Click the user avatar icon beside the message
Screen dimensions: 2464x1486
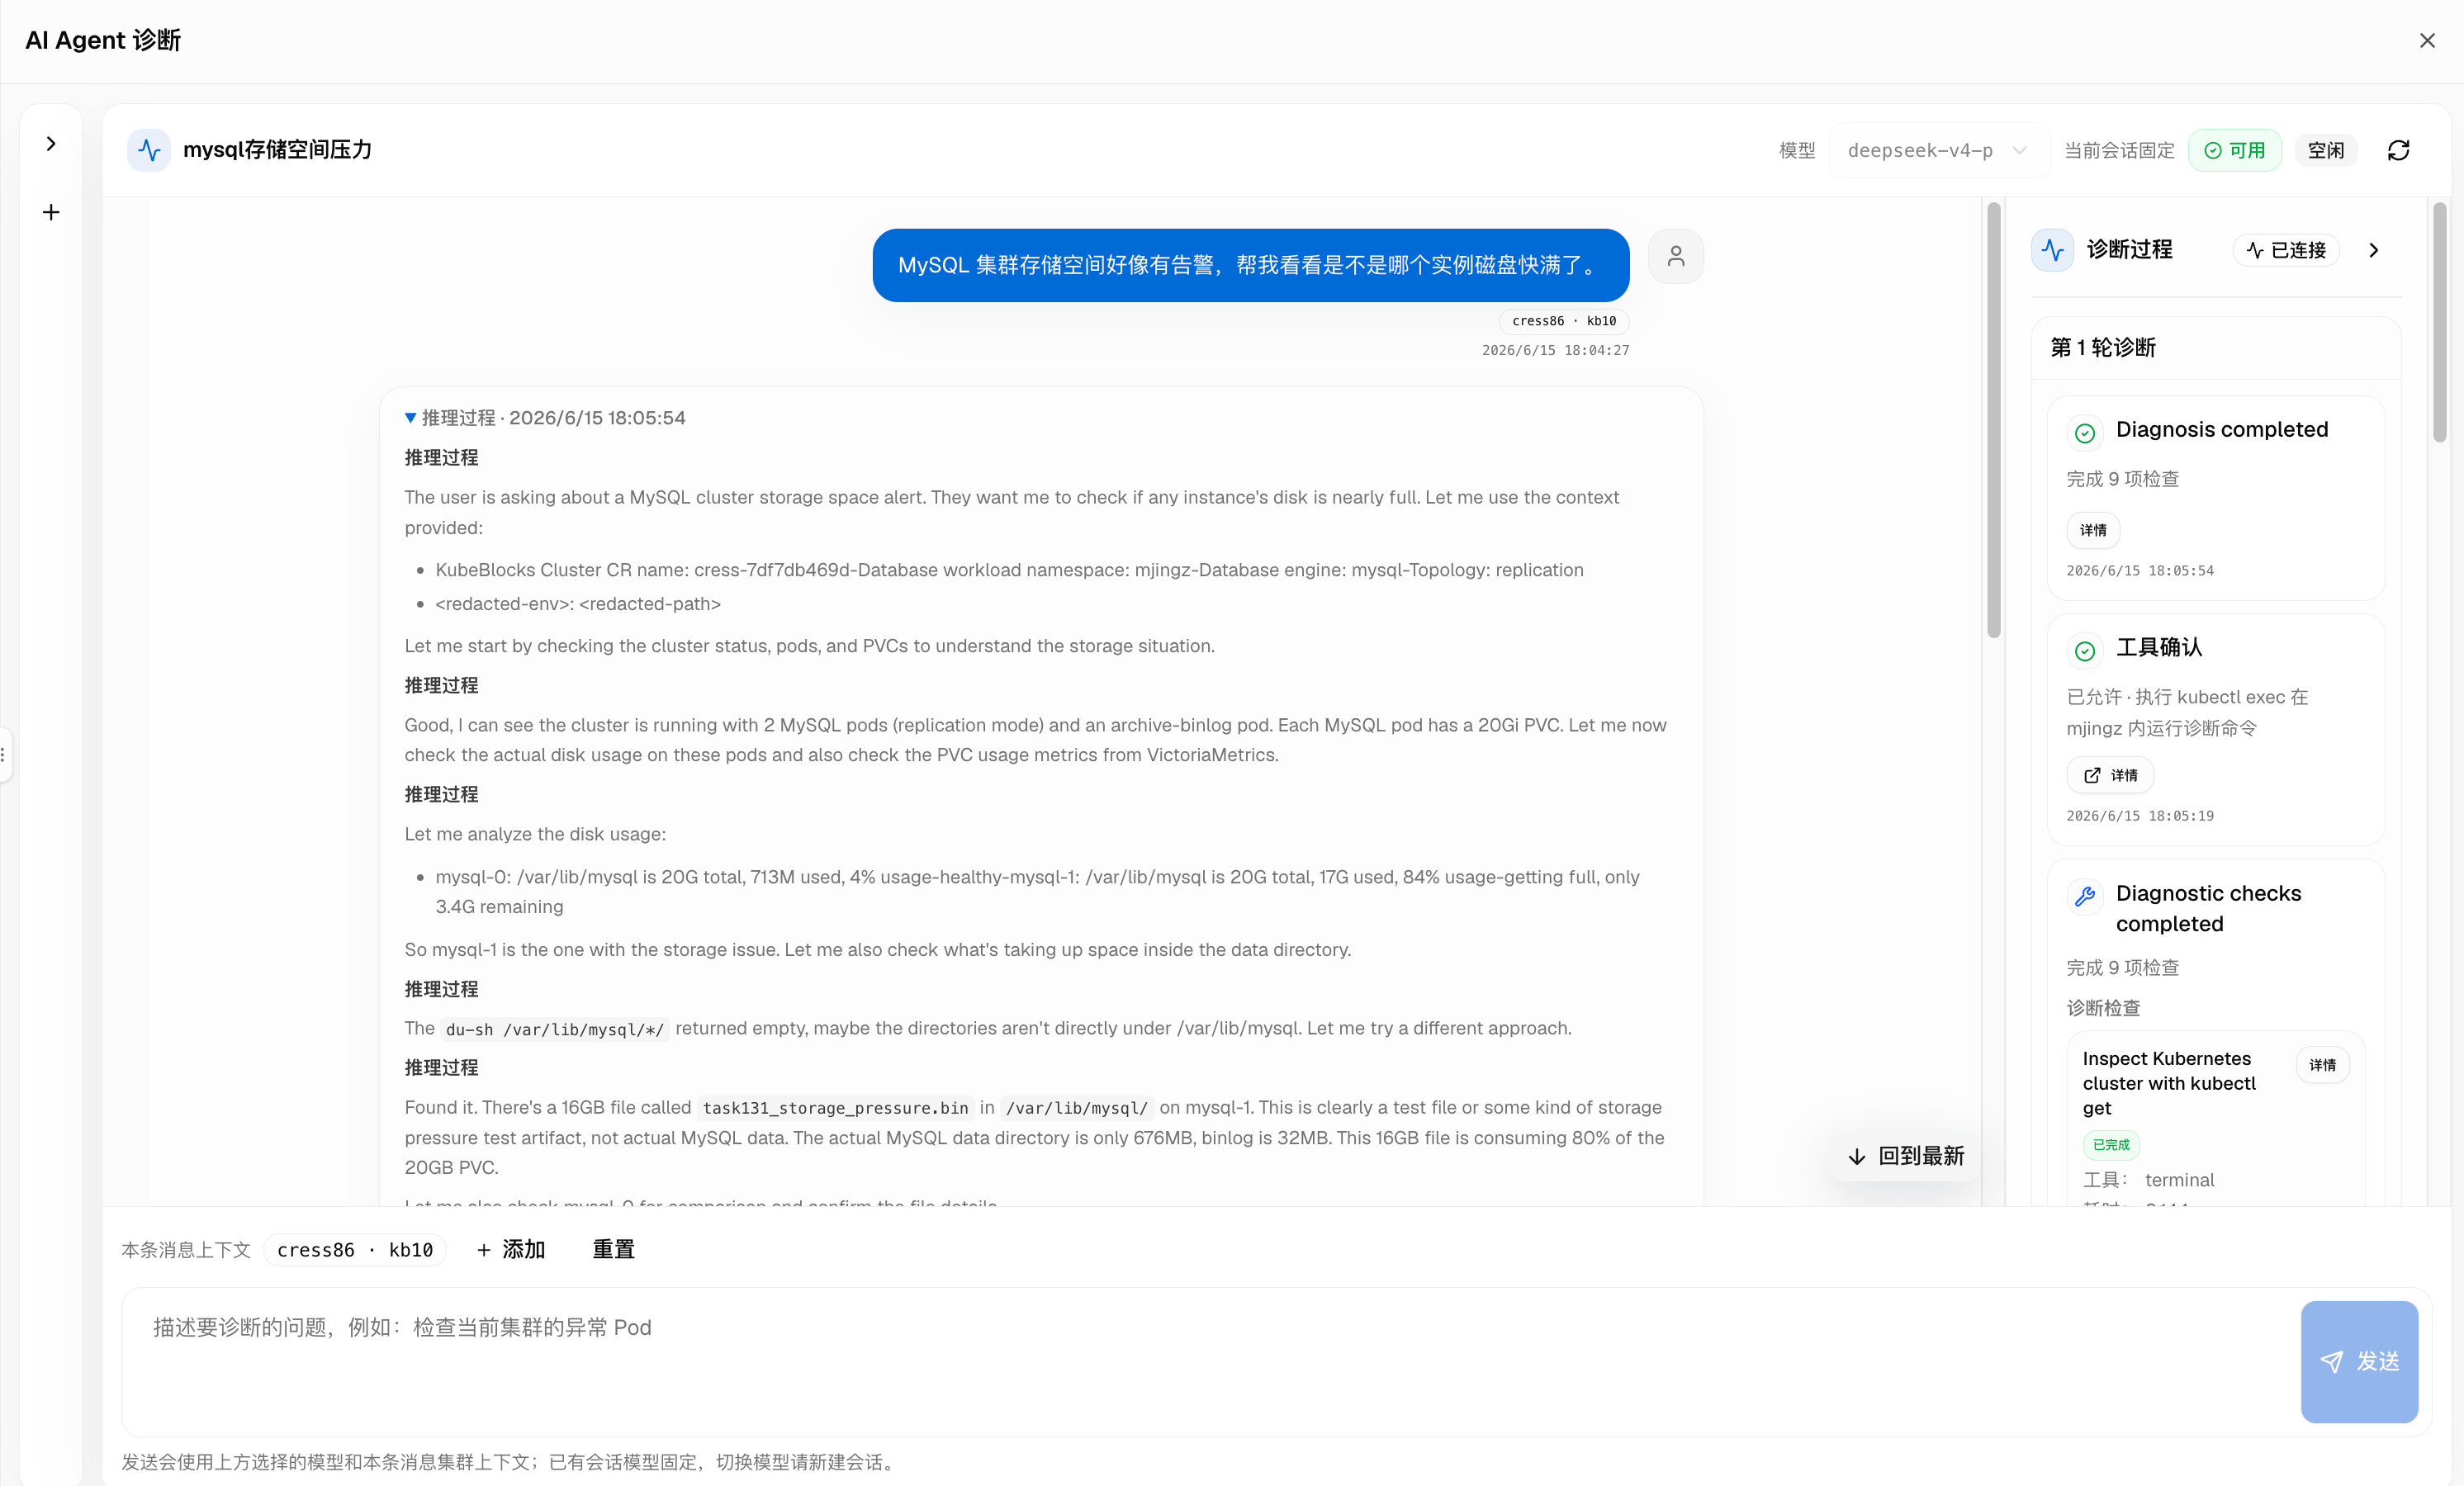pyautogui.click(x=1676, y=256)
